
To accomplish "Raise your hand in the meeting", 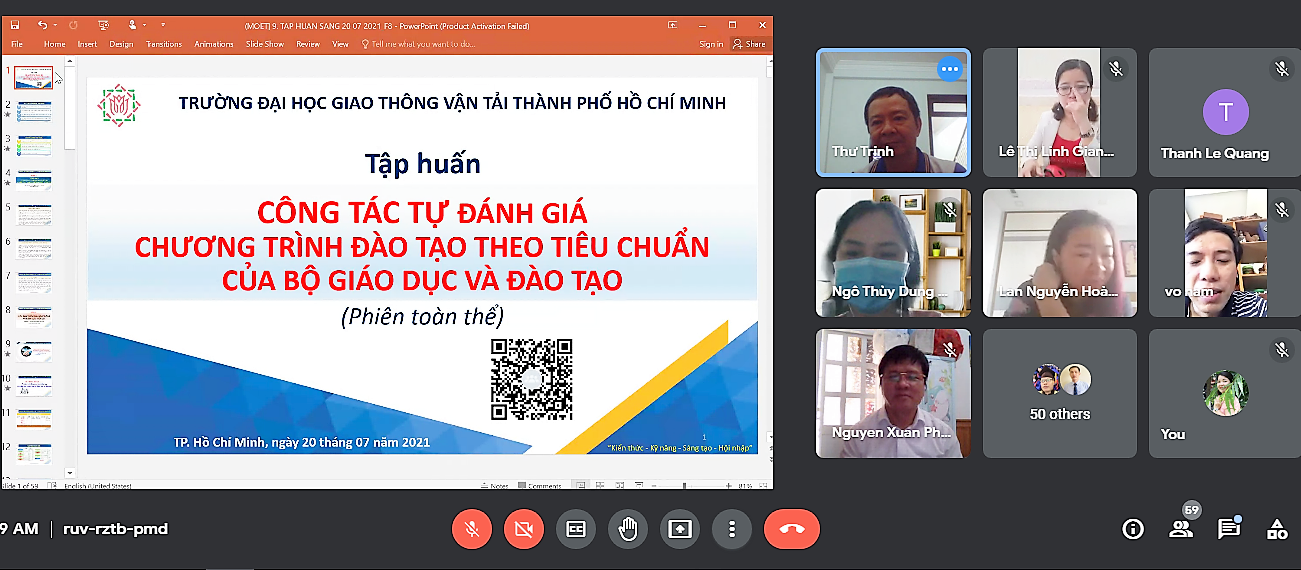I will 628,529.
